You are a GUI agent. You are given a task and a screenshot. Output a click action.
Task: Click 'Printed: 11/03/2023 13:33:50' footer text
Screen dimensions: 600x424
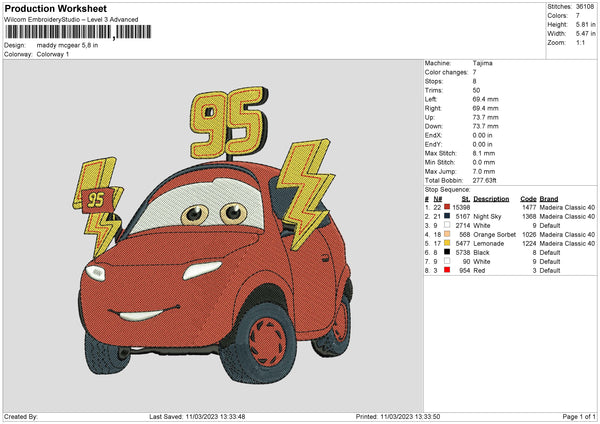tap(398, 416)
